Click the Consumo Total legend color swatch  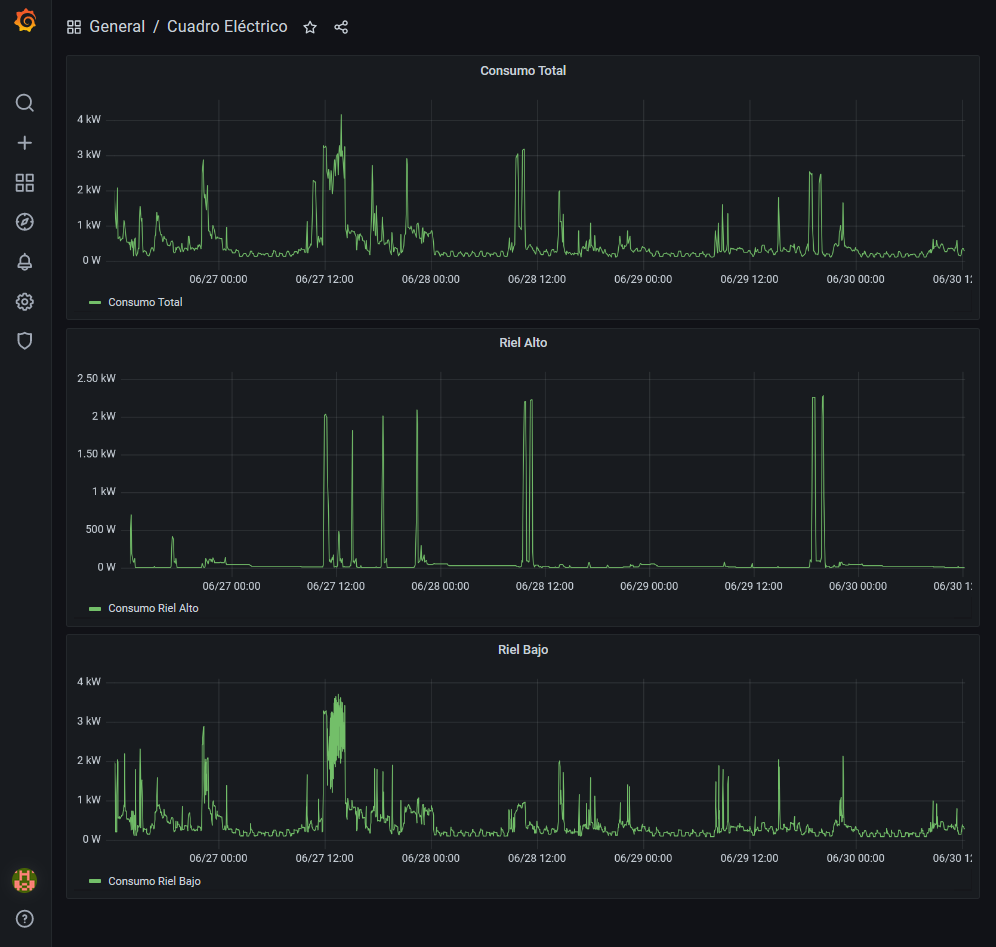click(95, 303)
